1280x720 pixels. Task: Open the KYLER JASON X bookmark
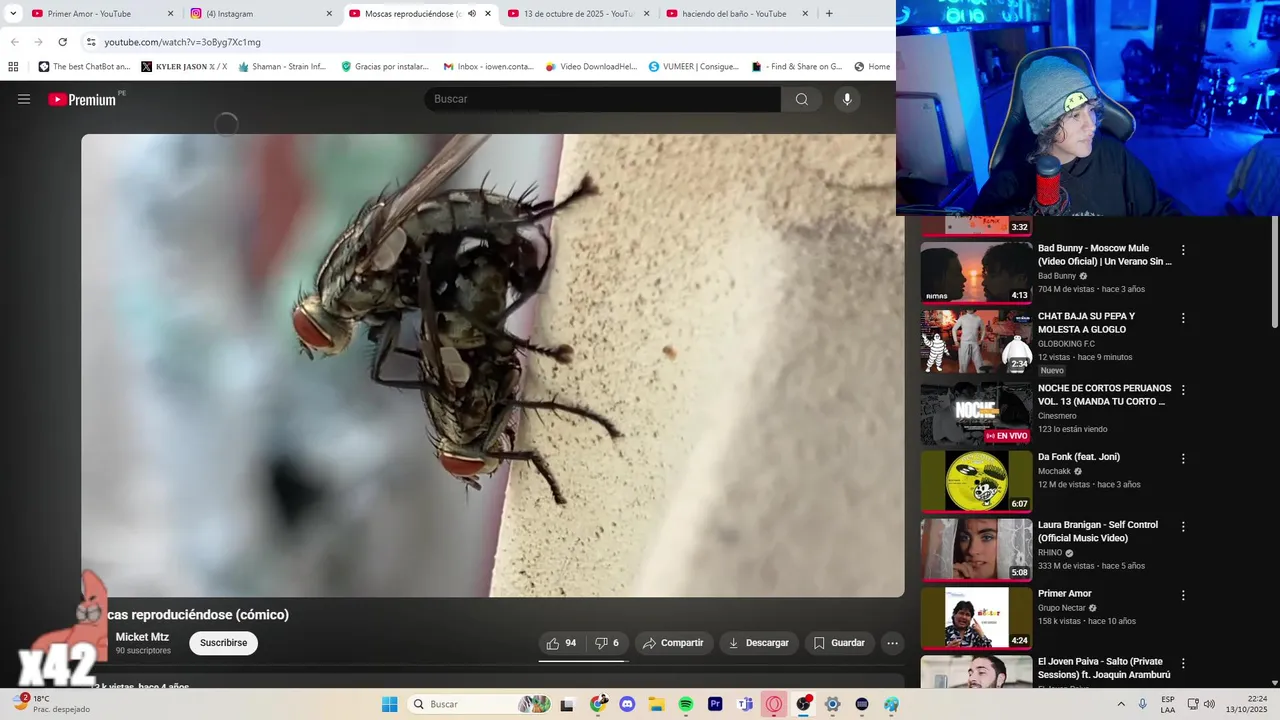(x=184, y=67)
